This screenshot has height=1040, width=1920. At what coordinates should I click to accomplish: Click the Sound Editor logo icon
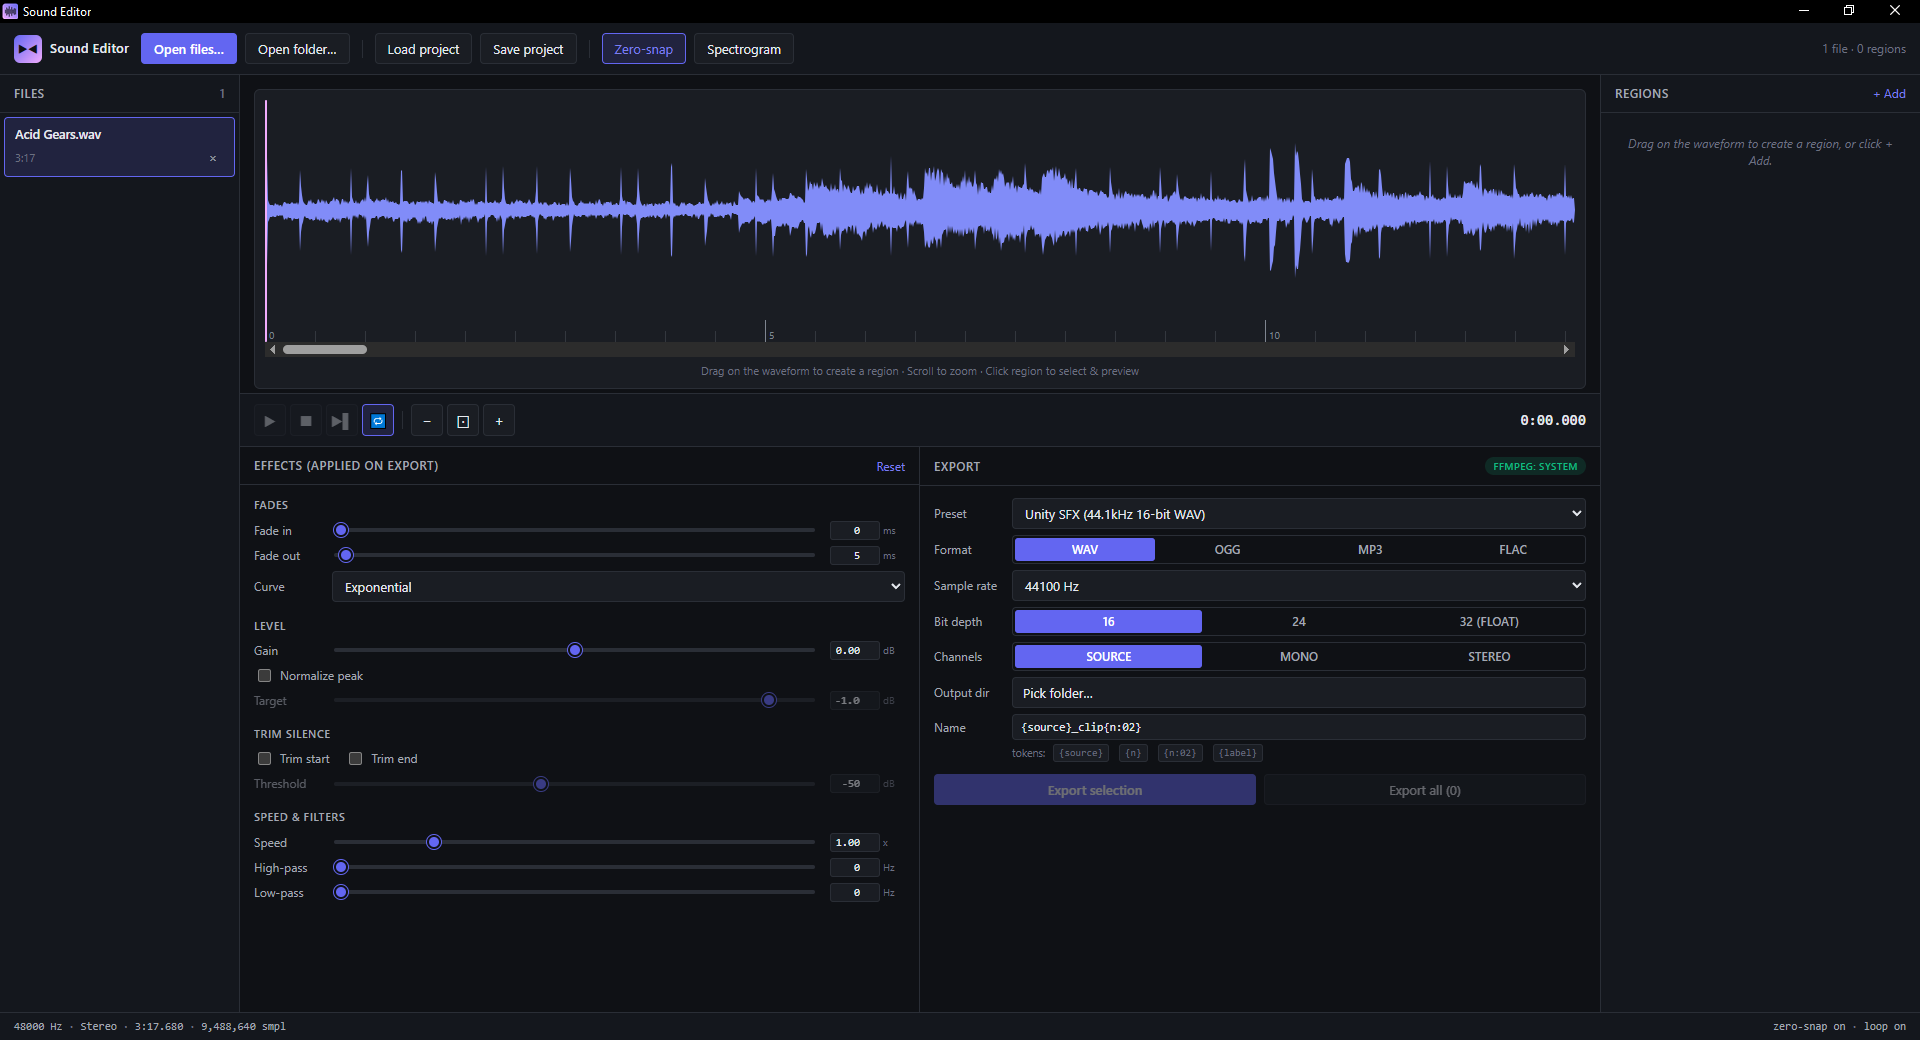[x=28, y=49]
